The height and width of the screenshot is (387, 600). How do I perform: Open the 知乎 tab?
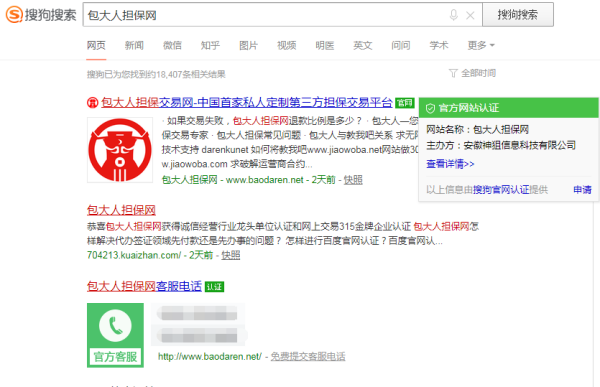(x=210, y=45)
